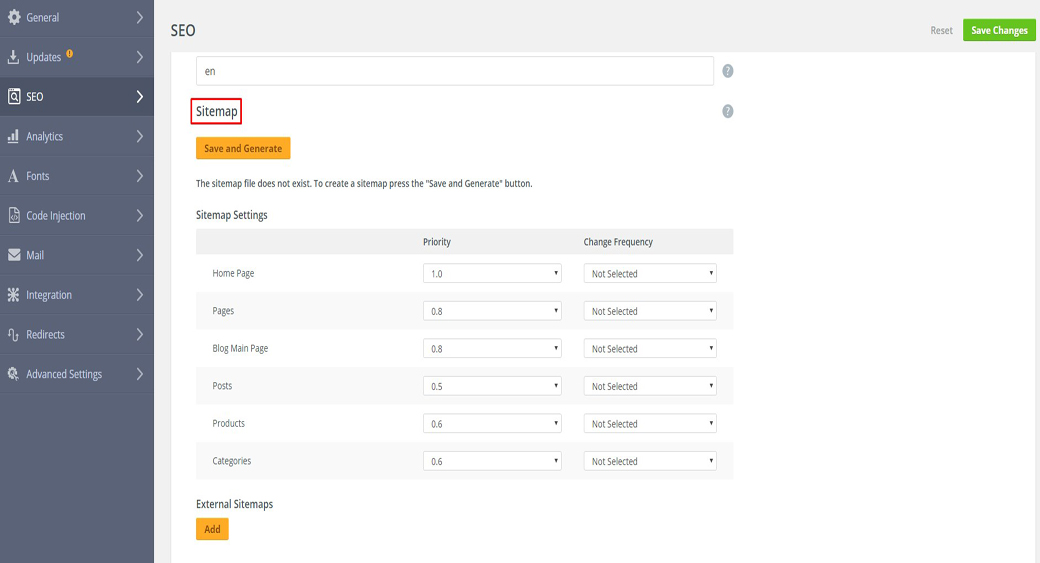Click help icon next to language field
1040x563 pixels.
[x=728, y=71]
